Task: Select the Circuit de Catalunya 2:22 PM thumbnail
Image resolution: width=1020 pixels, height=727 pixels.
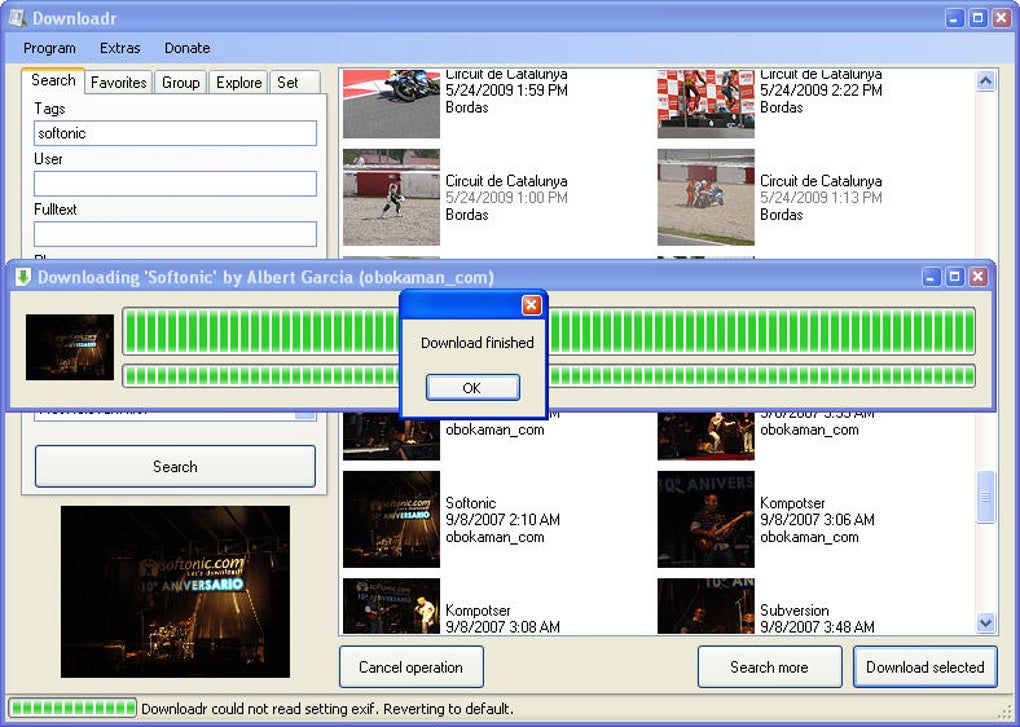Action: click(706, 104)
